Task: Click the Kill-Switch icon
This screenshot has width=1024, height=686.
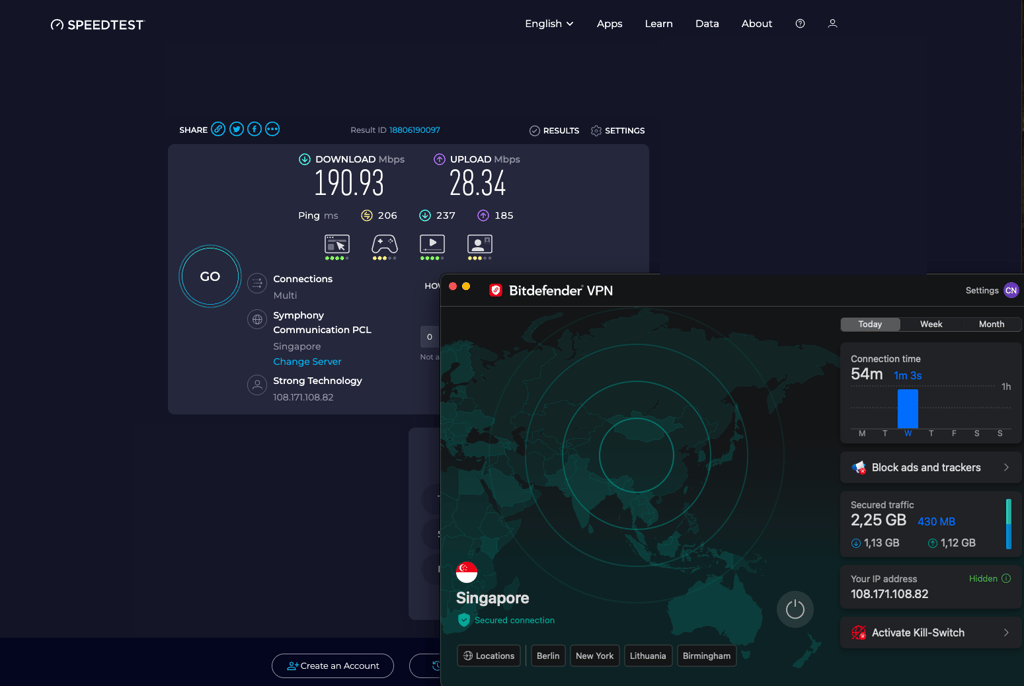Action: pyautogui.click(x=859, y=632)
